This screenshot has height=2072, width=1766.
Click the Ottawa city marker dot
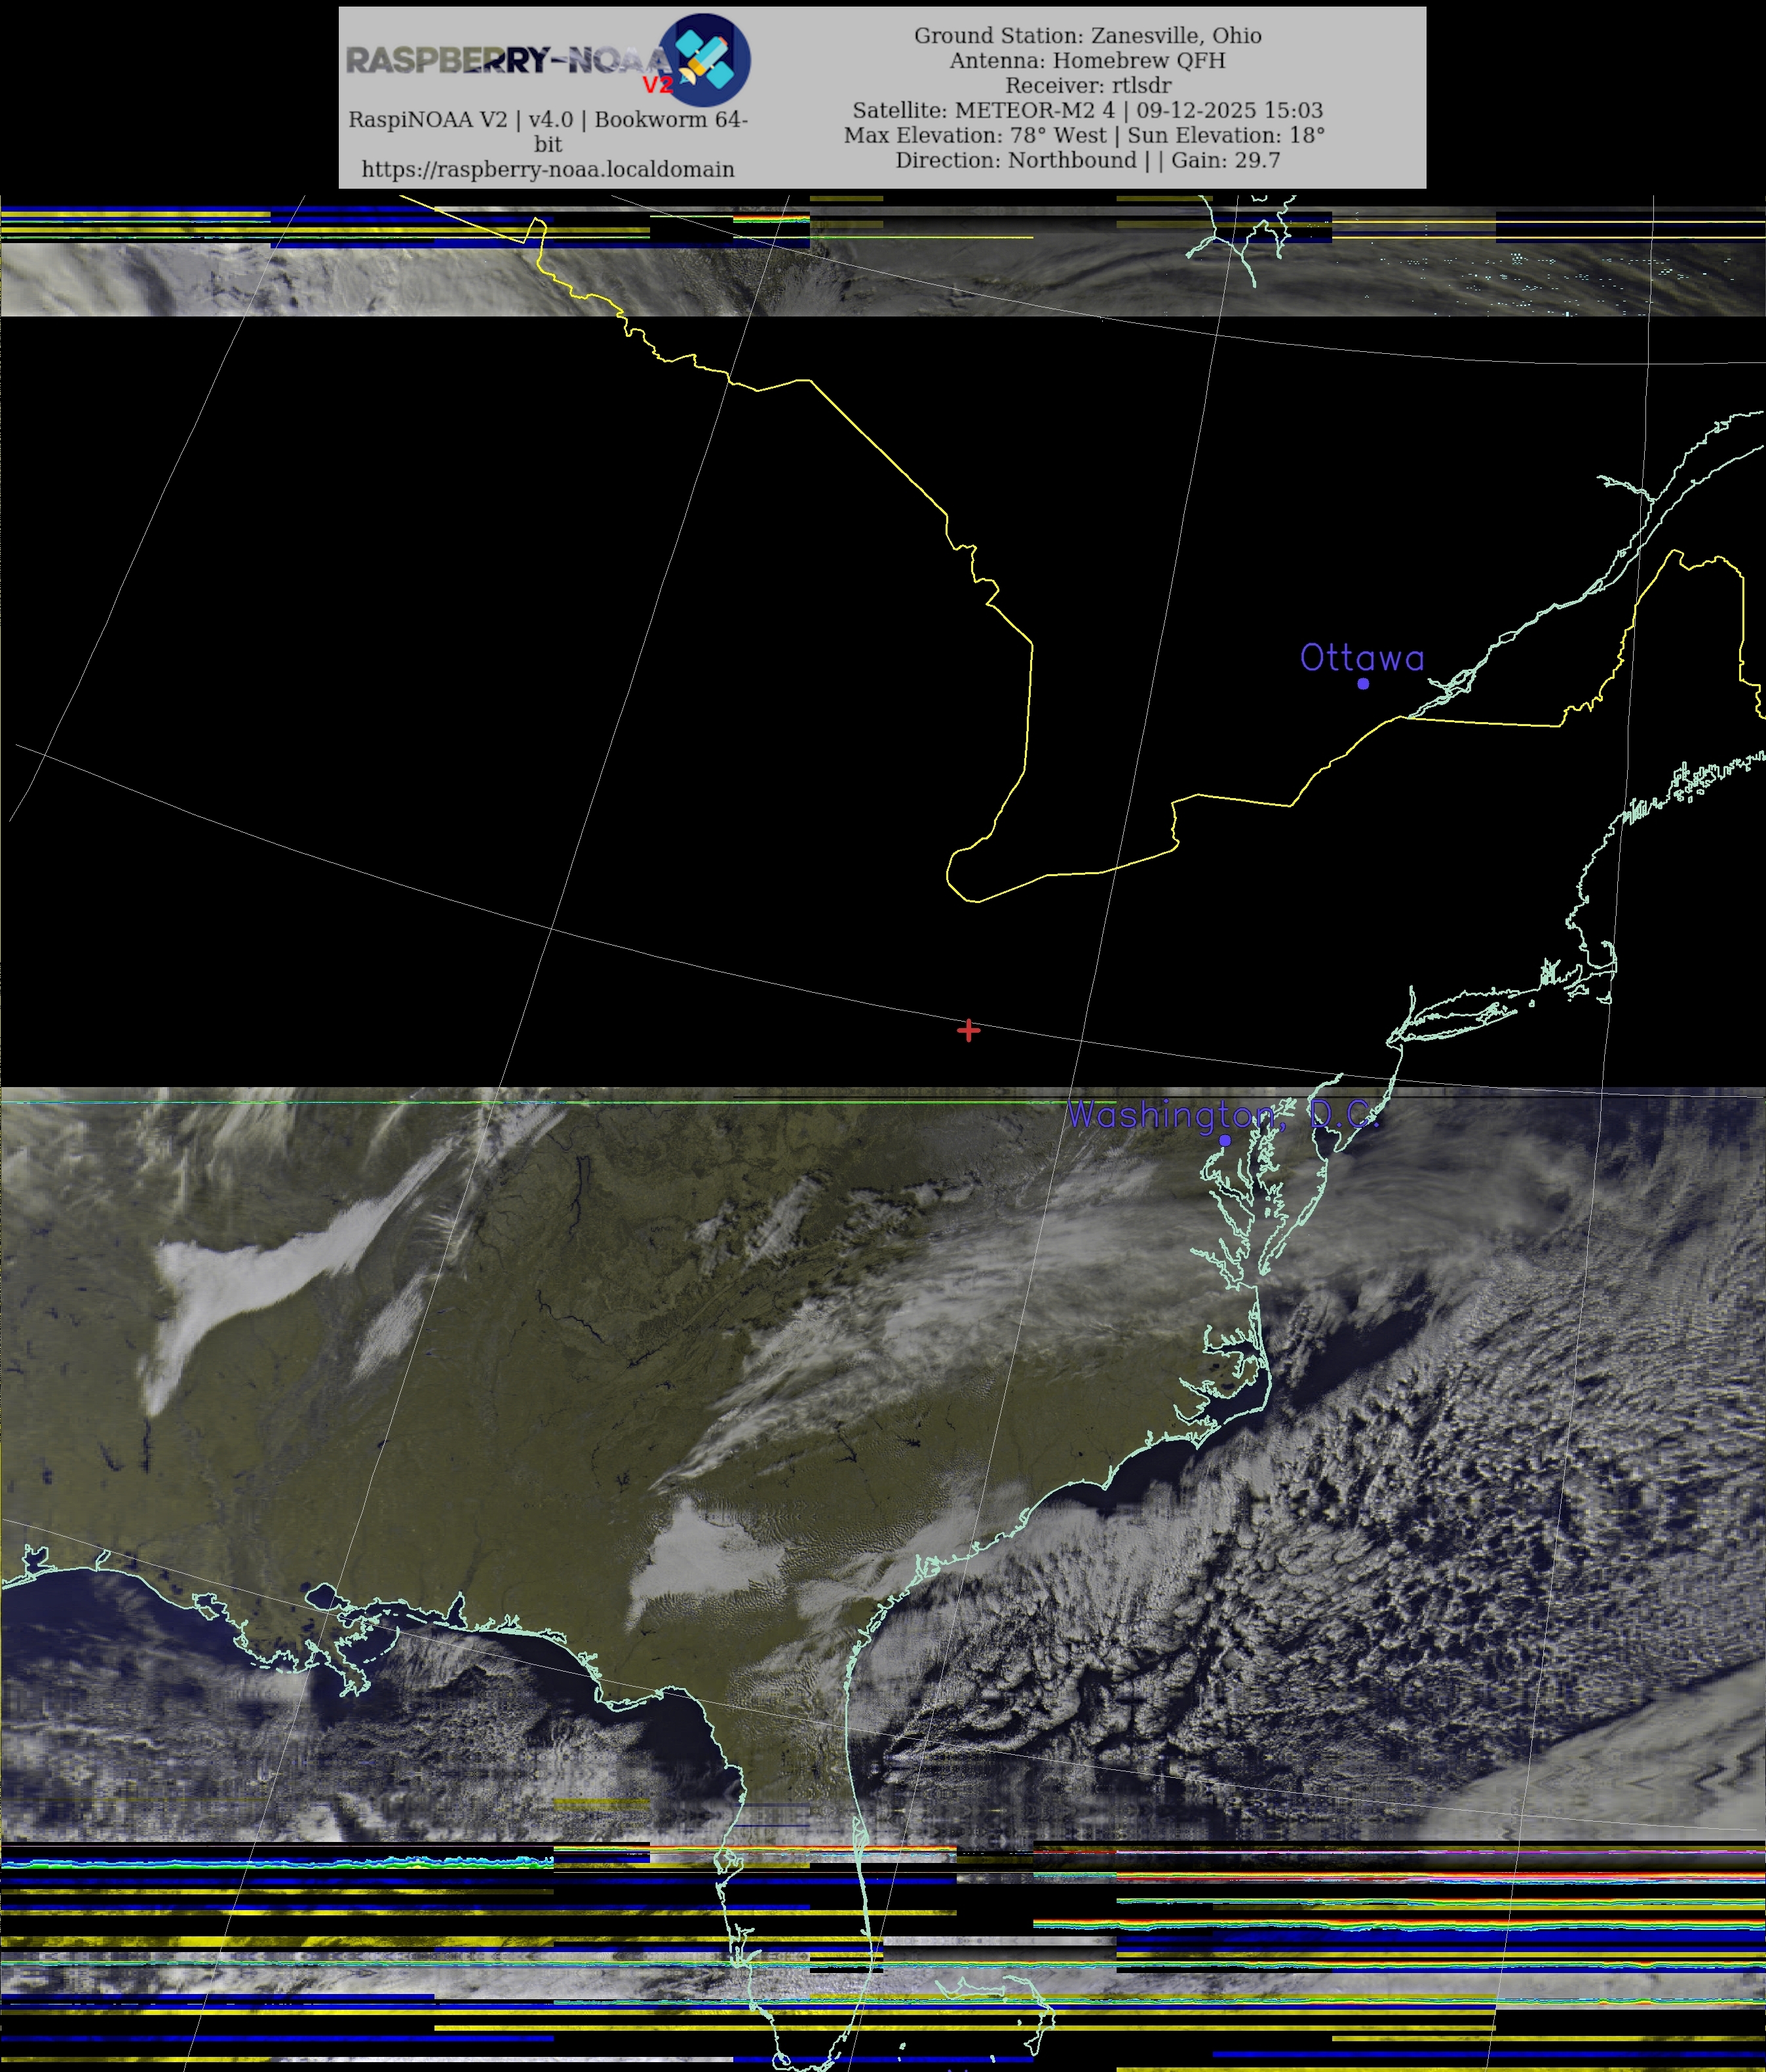(x=1362, y=684)
